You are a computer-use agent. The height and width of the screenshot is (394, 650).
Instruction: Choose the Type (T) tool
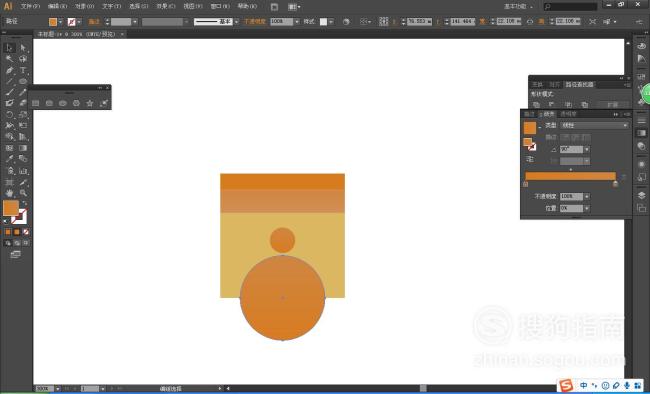pyautogui.click(x=23, y=71)
